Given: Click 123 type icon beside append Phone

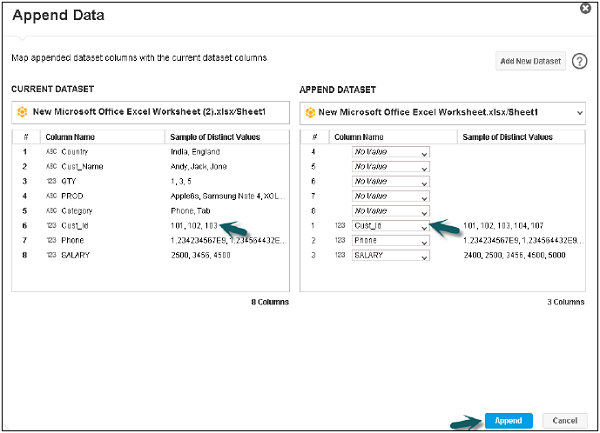Looking at the screenshot, I should [x=340, y=241].
